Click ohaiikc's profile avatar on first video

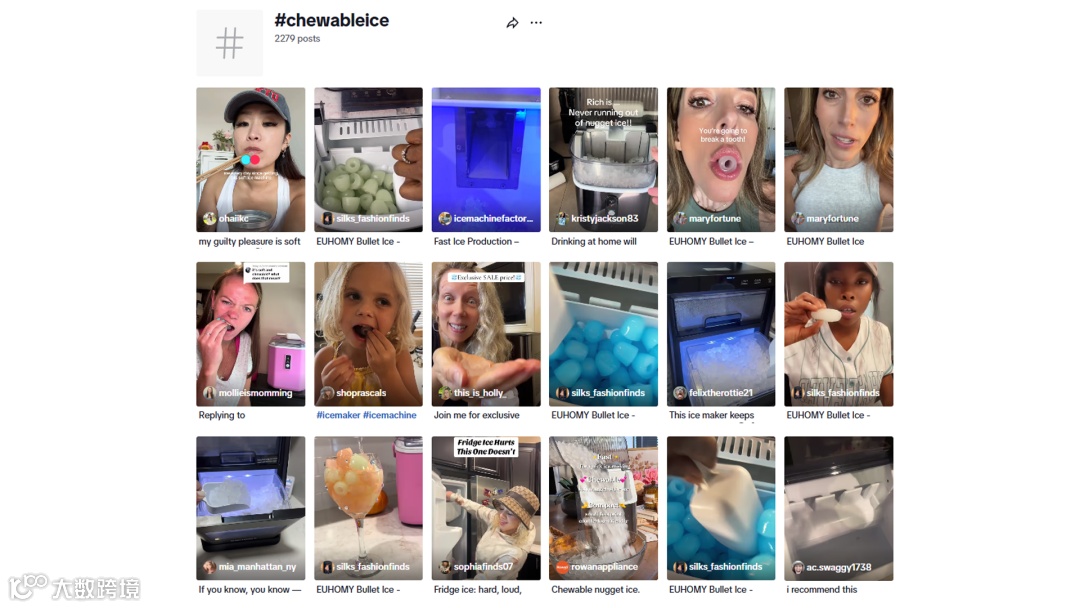209,218
